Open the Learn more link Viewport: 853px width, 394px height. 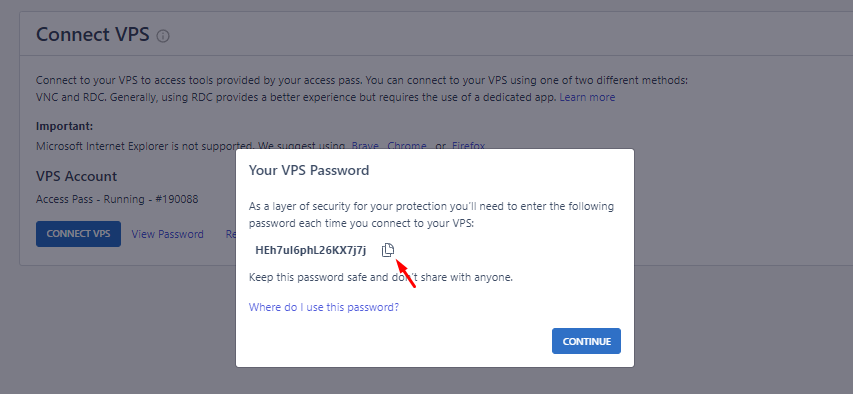pyautogui.click(x=587, y=97)
